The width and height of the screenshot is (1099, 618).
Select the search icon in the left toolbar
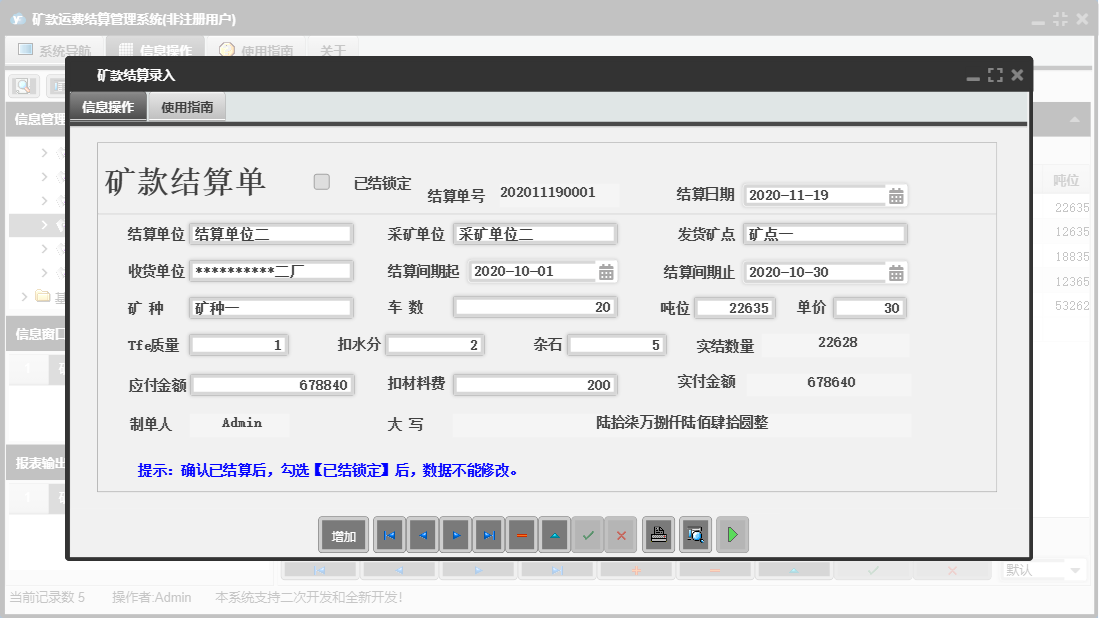[x=22, y=86]
